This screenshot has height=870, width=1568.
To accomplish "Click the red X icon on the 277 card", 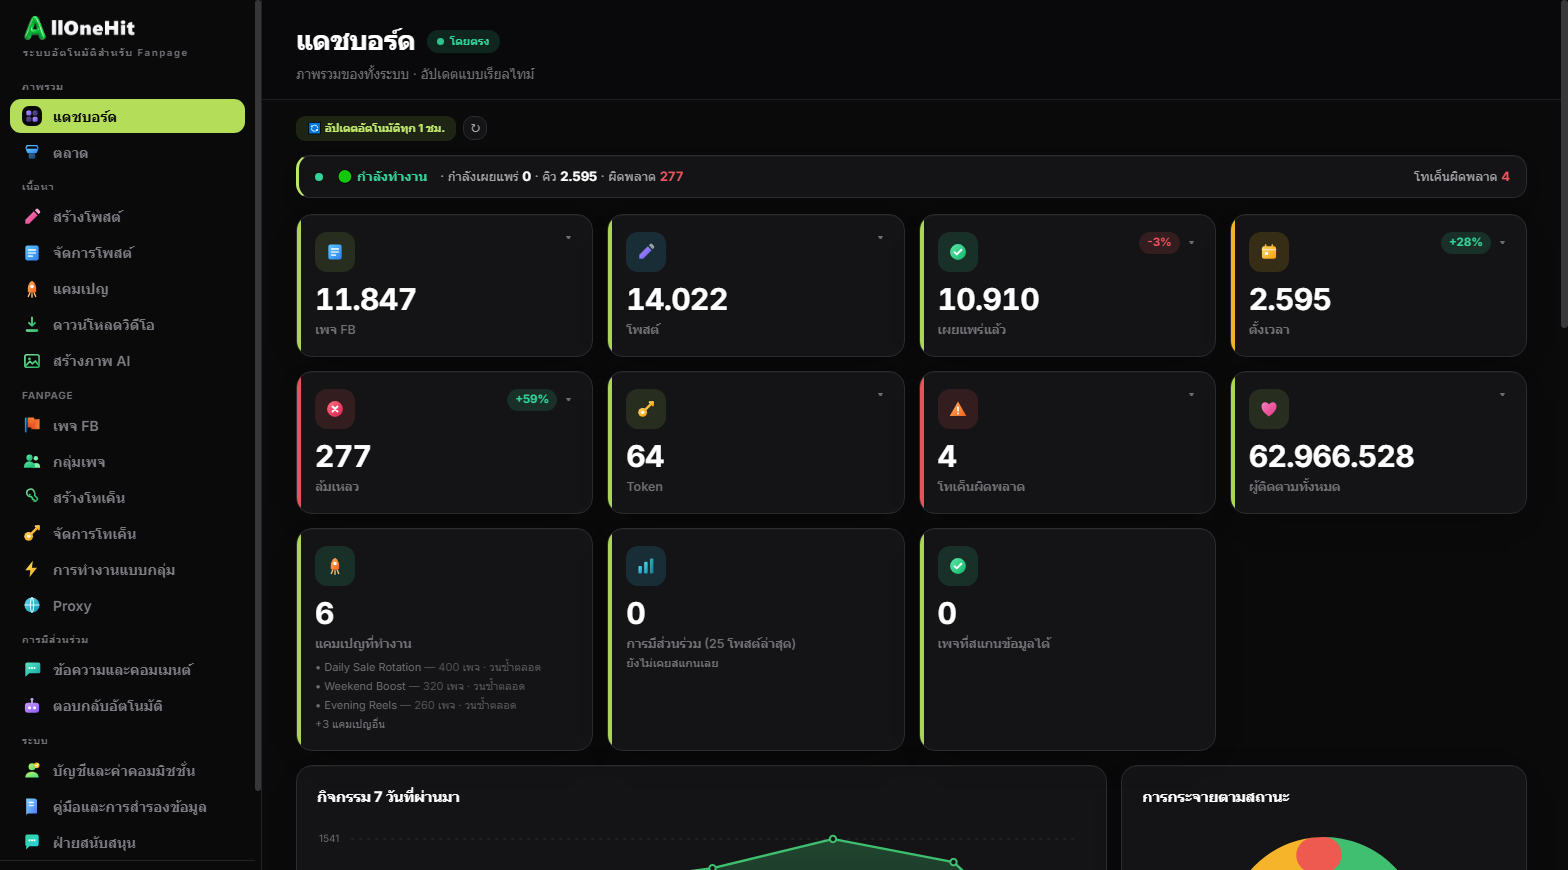I will click(335, 409).
